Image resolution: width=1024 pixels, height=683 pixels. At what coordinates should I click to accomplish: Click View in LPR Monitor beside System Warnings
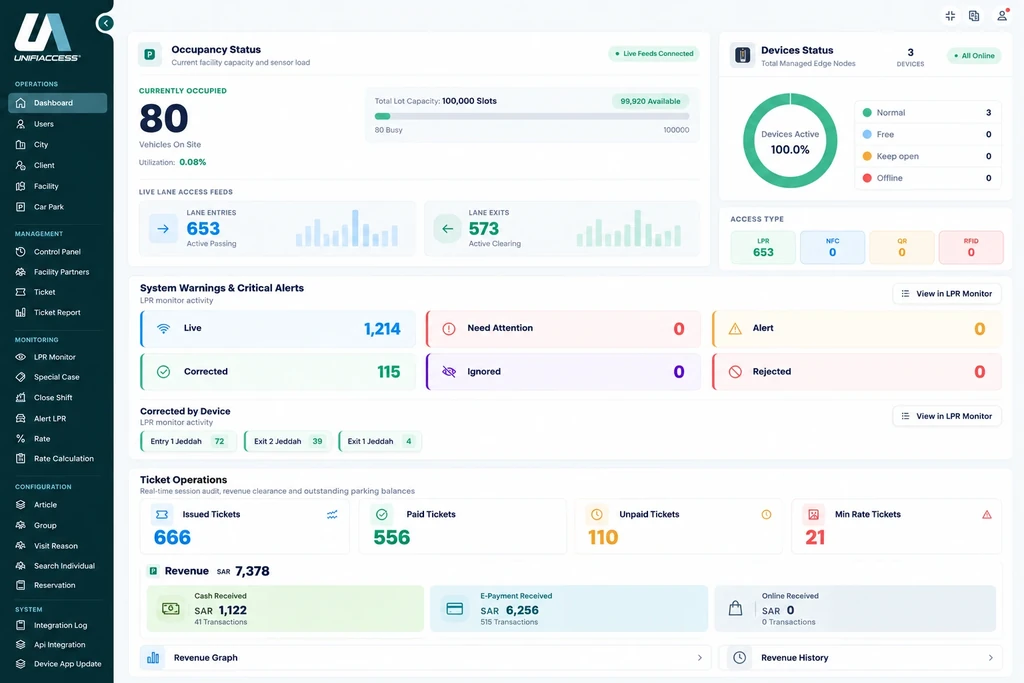[x=947, y=294]
